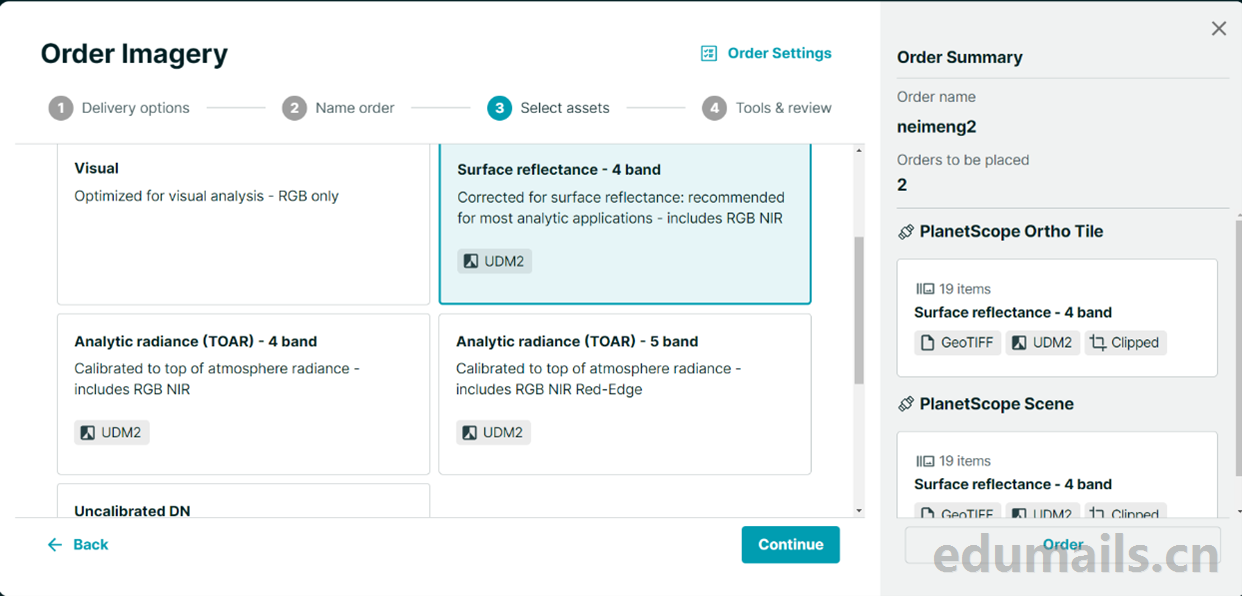
Task: Click UDM2 badge in Surface reflectance card
Action: (495, 261)
